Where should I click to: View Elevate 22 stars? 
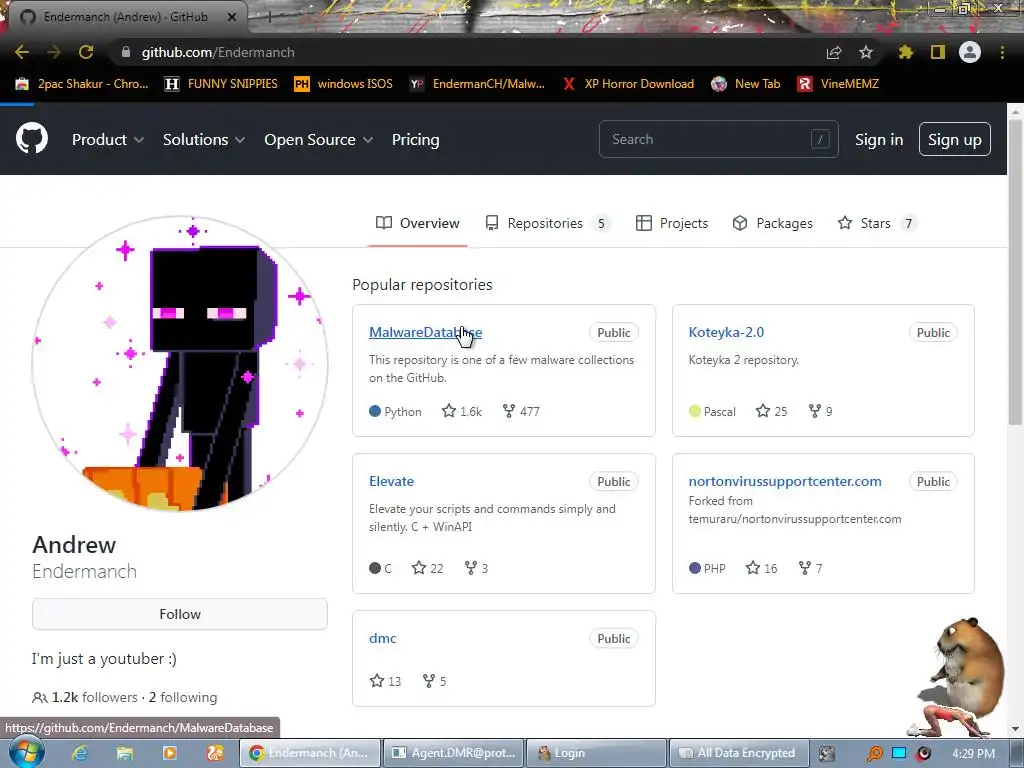[428, 568]
